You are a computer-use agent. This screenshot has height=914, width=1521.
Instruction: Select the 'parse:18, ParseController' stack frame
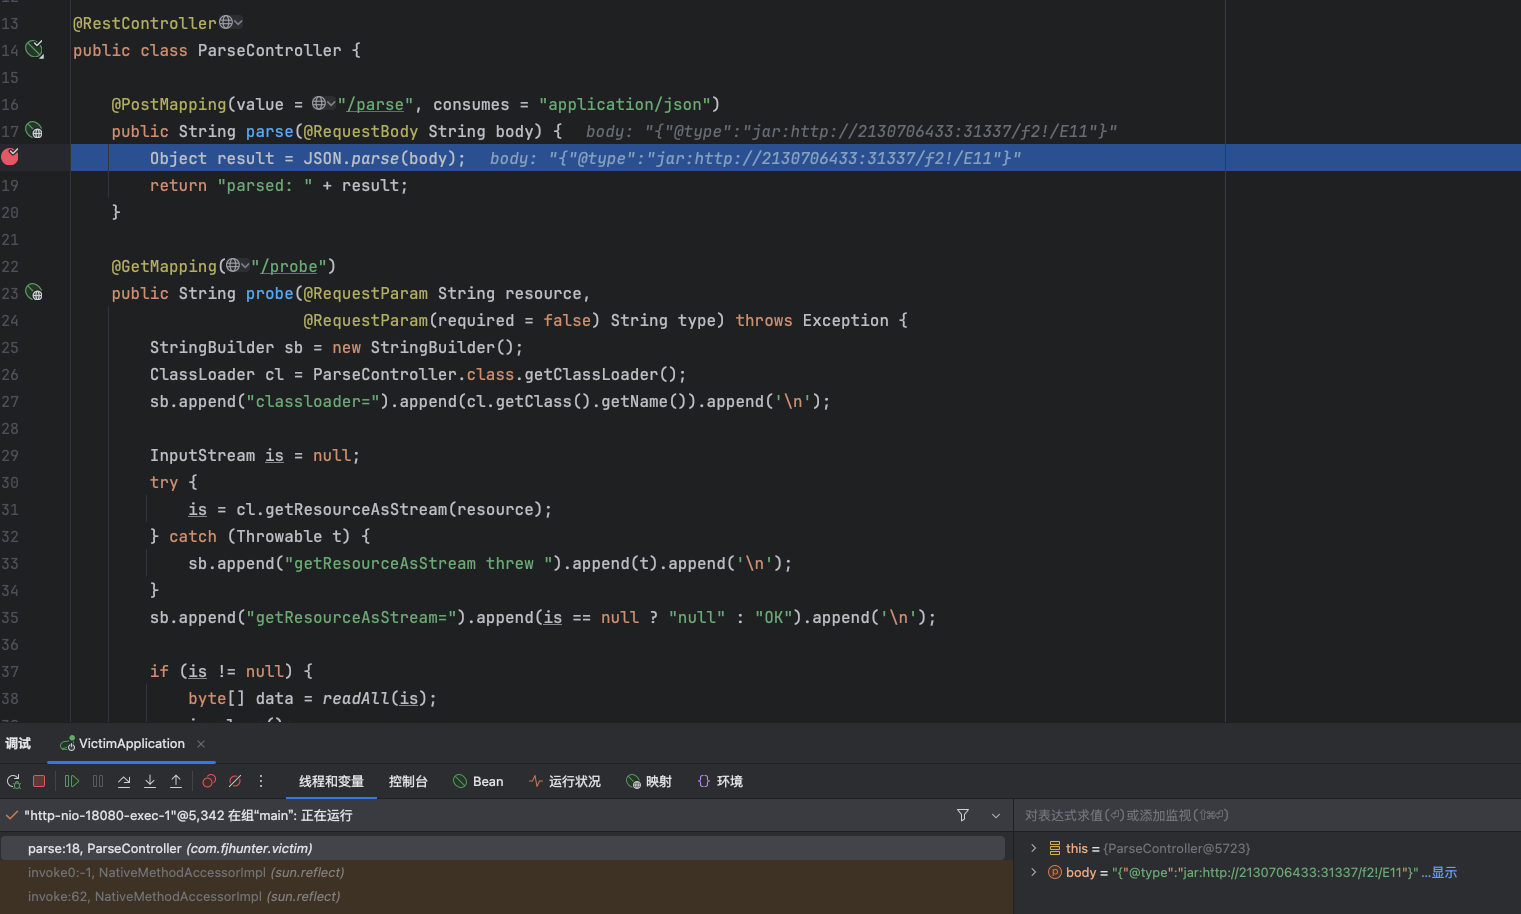503,848
